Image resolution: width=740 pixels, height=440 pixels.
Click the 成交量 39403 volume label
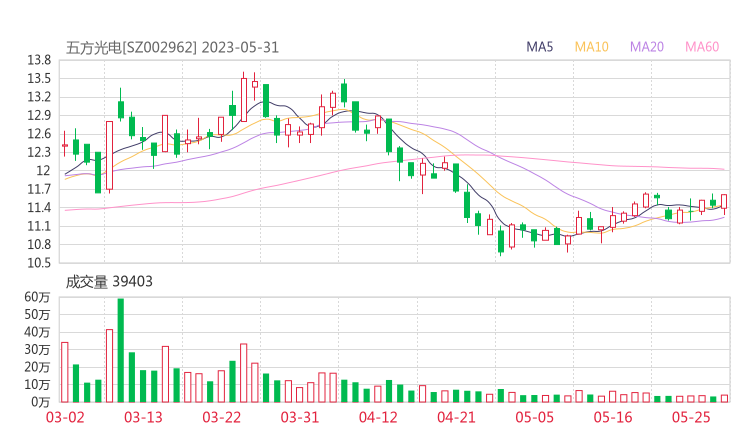click(x=109, y=282)
